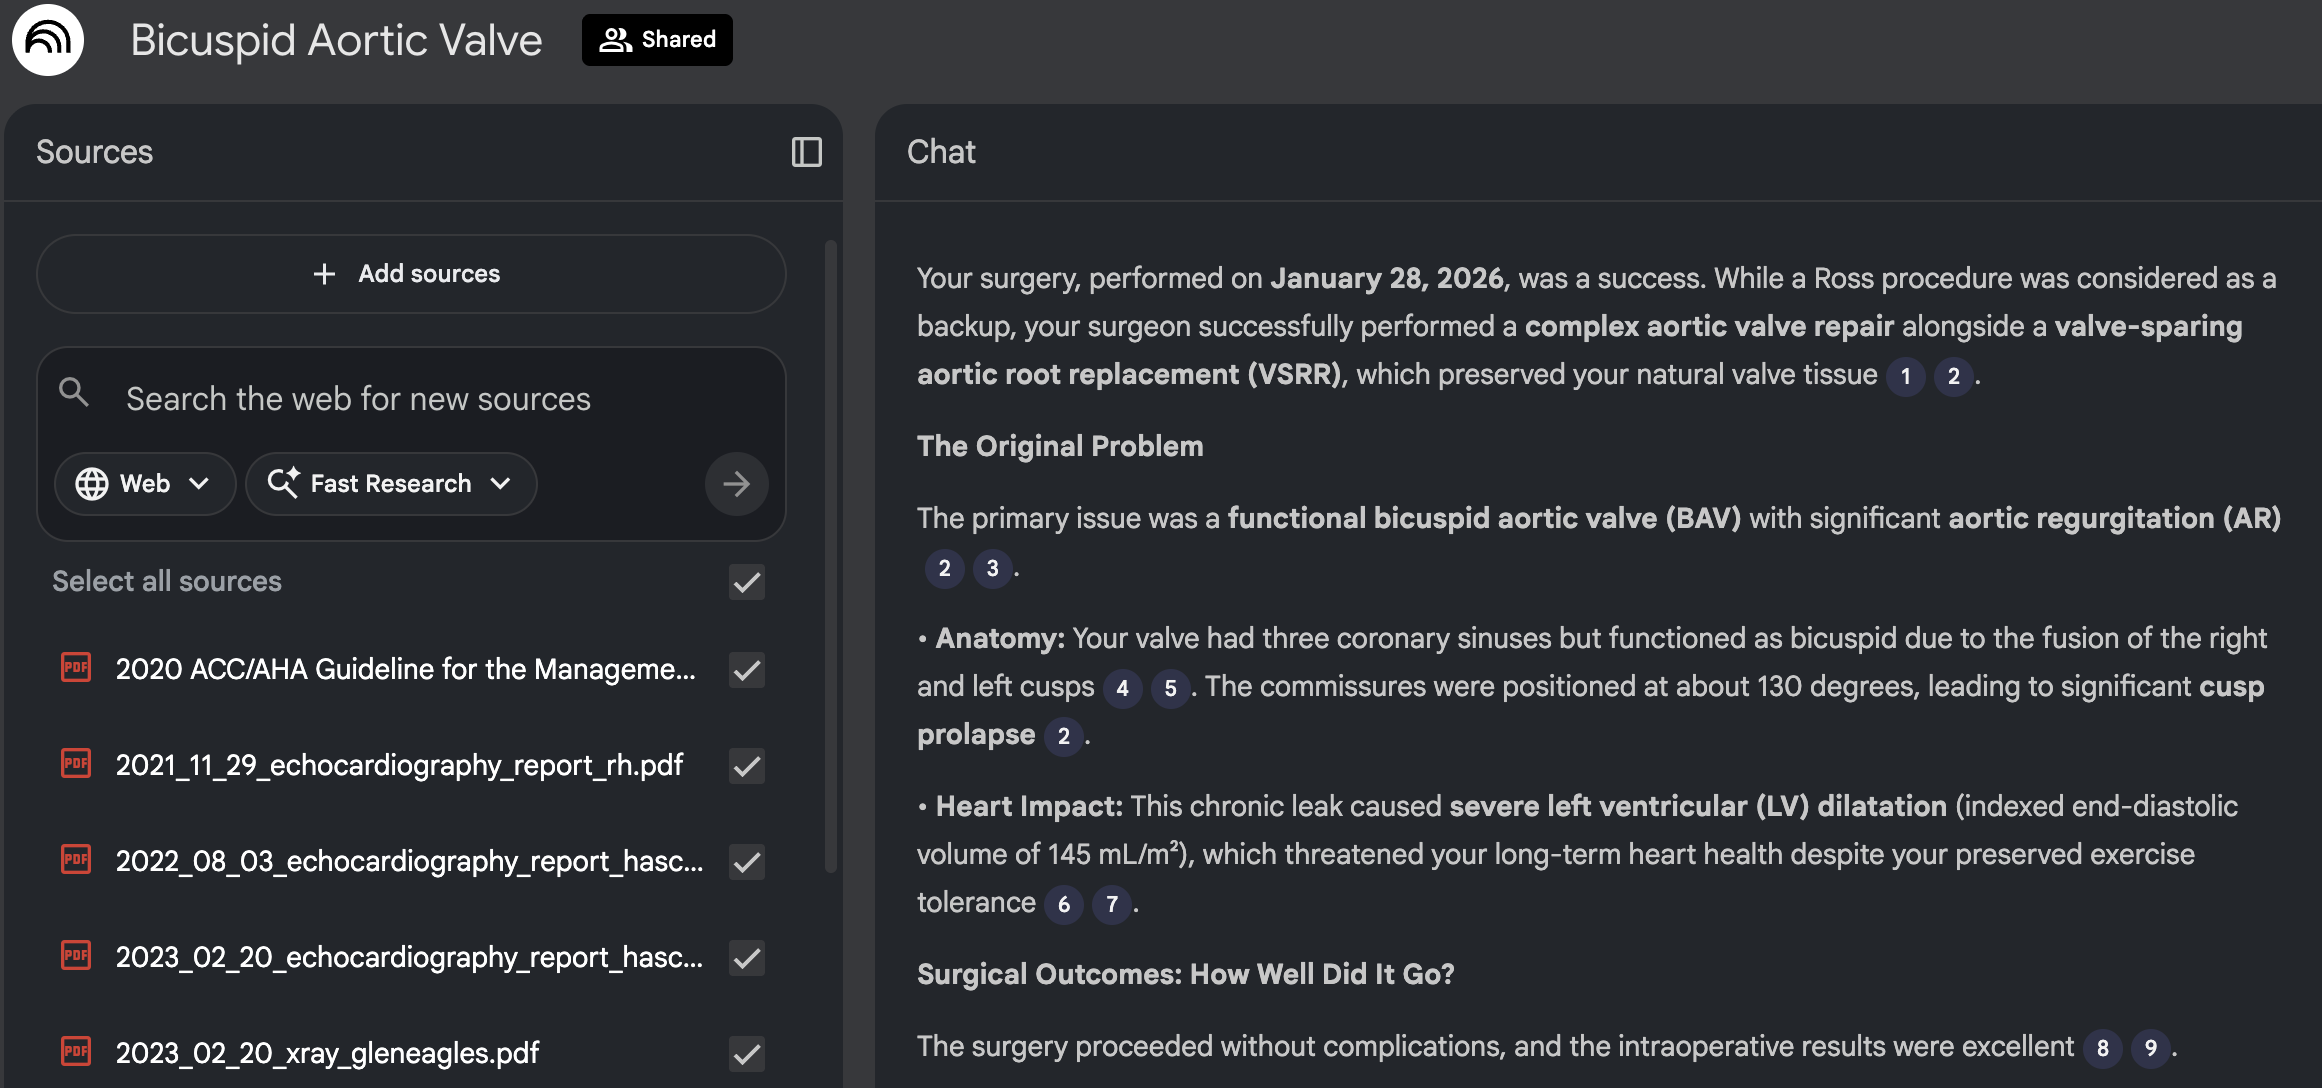
Task: Open citation 6 after 'tolerance'
Action: [1063, 905]
